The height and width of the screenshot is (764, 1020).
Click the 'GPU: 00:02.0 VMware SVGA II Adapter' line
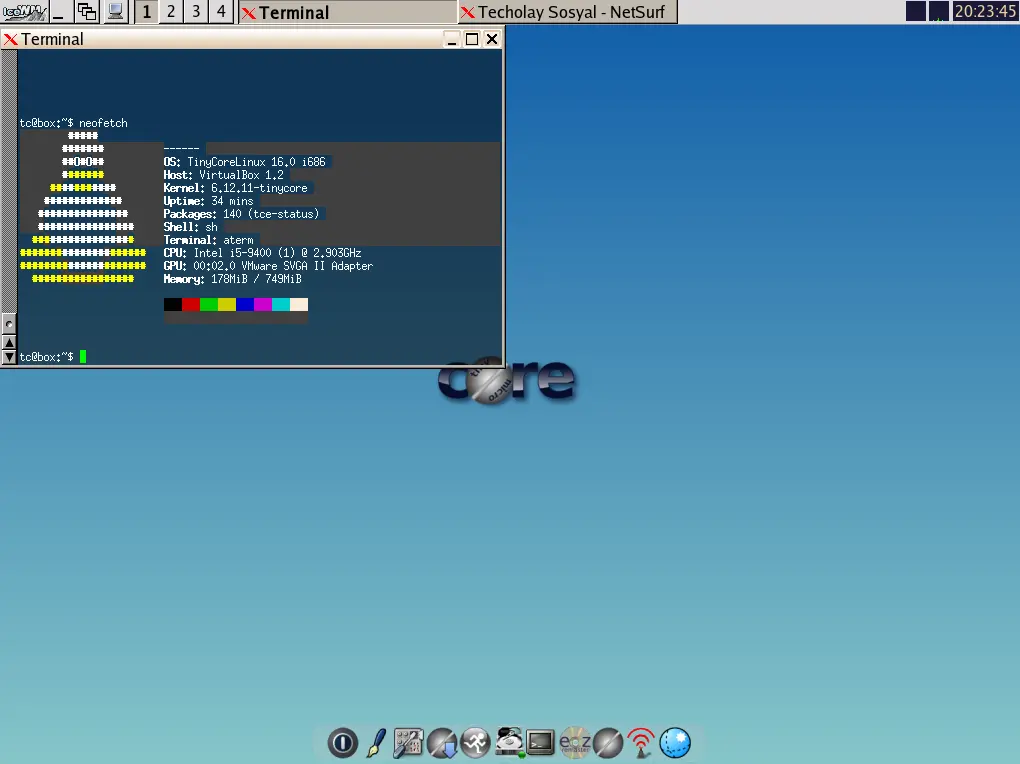pyautogui.click(x=268, y=266)
